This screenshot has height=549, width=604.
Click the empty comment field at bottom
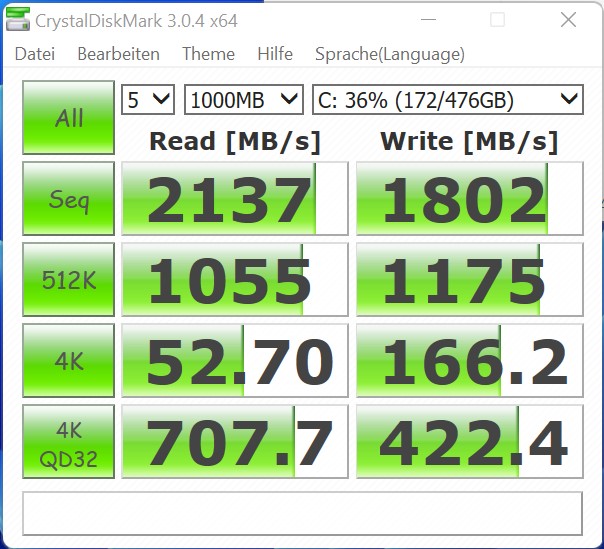click(x=302, y=513)
